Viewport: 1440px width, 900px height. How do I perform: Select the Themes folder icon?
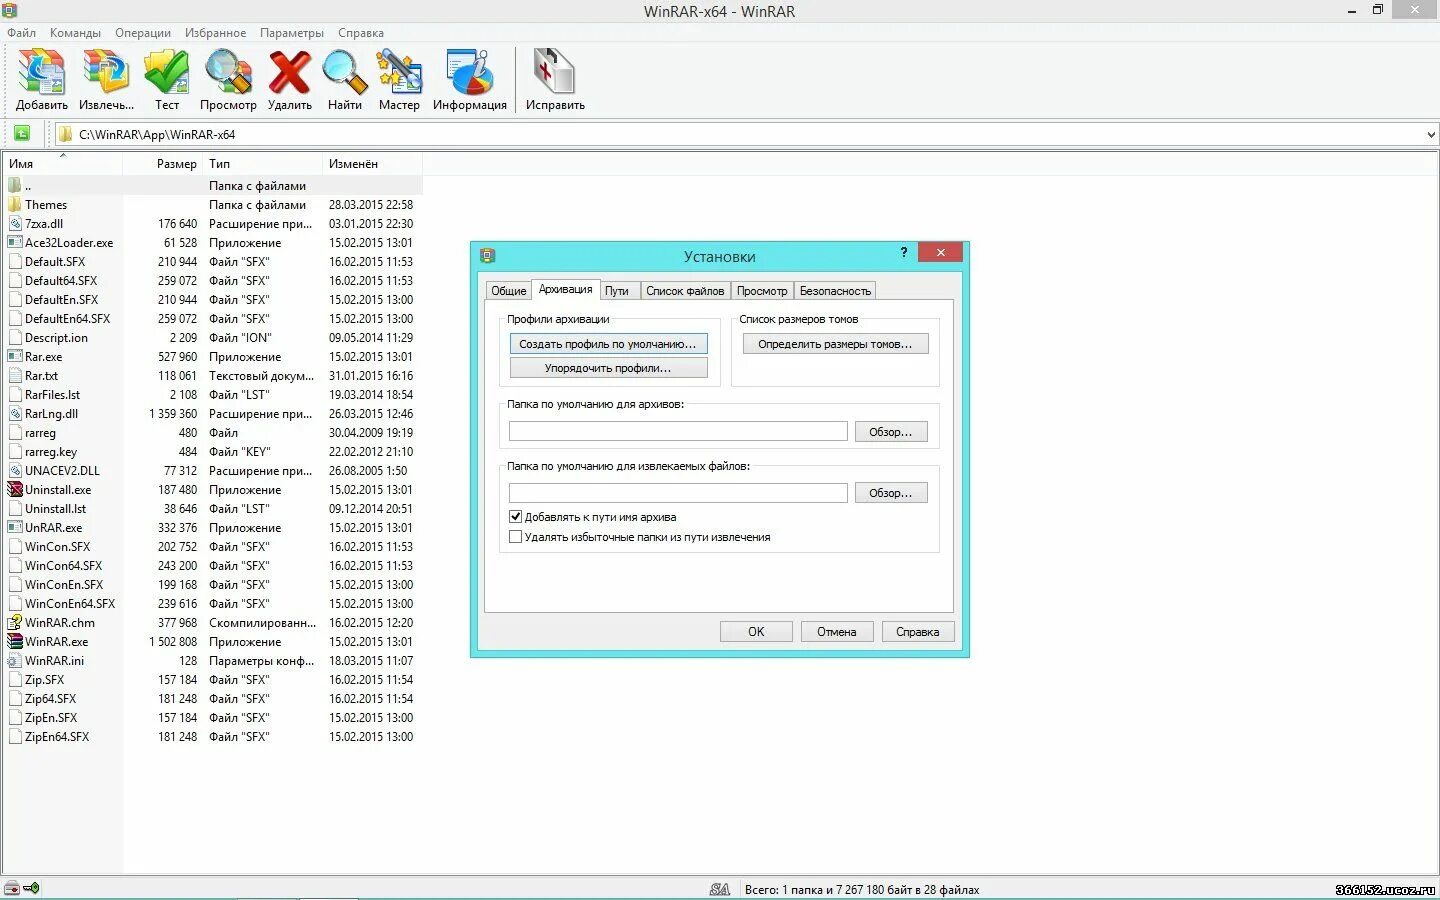coord(14,204)
